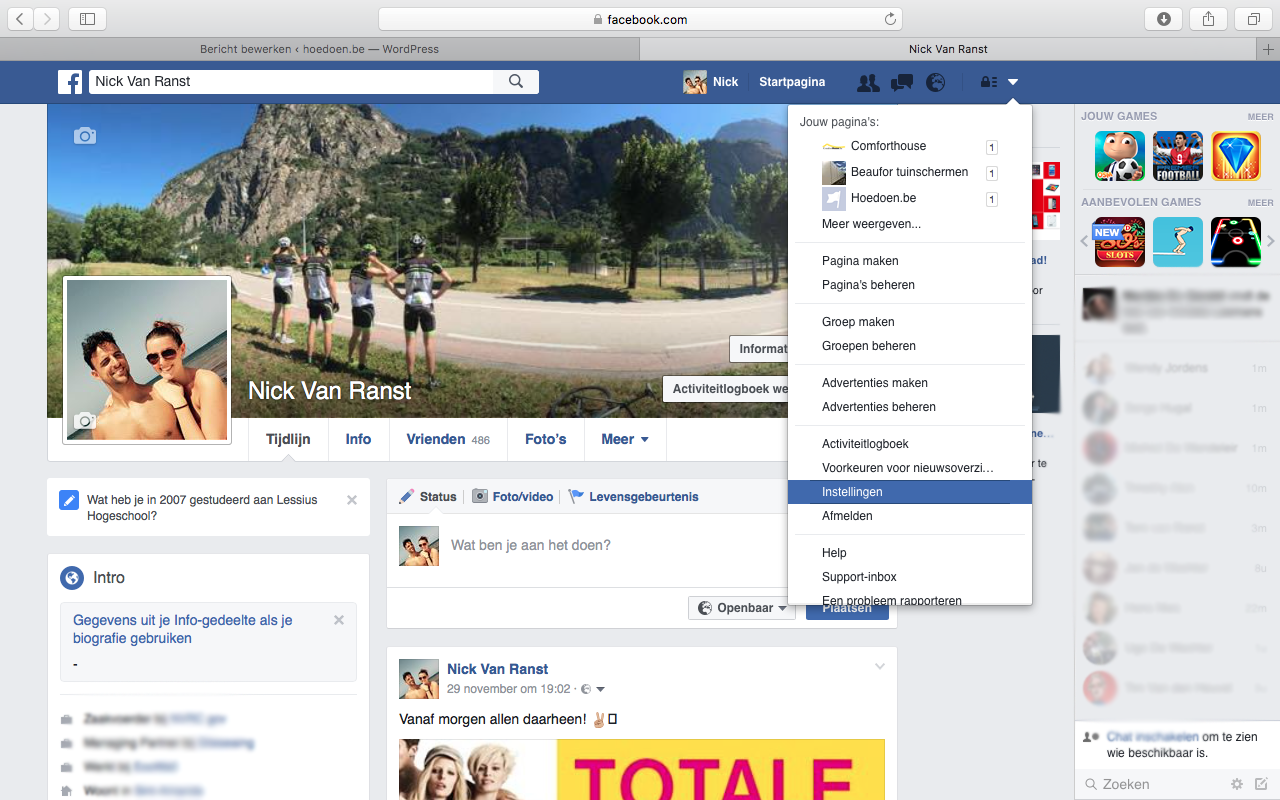Open the Info profile tab
The width and height of the screenshot is (1280, 800).
[x=358, y=439]
